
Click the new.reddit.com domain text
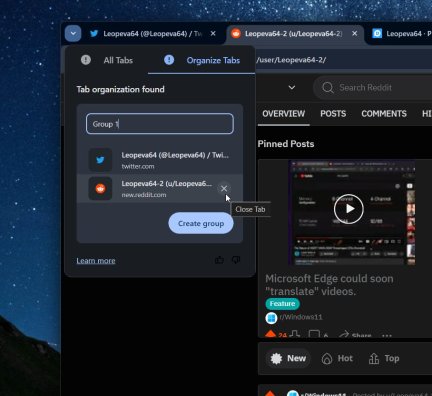click(x=144, y=195)
